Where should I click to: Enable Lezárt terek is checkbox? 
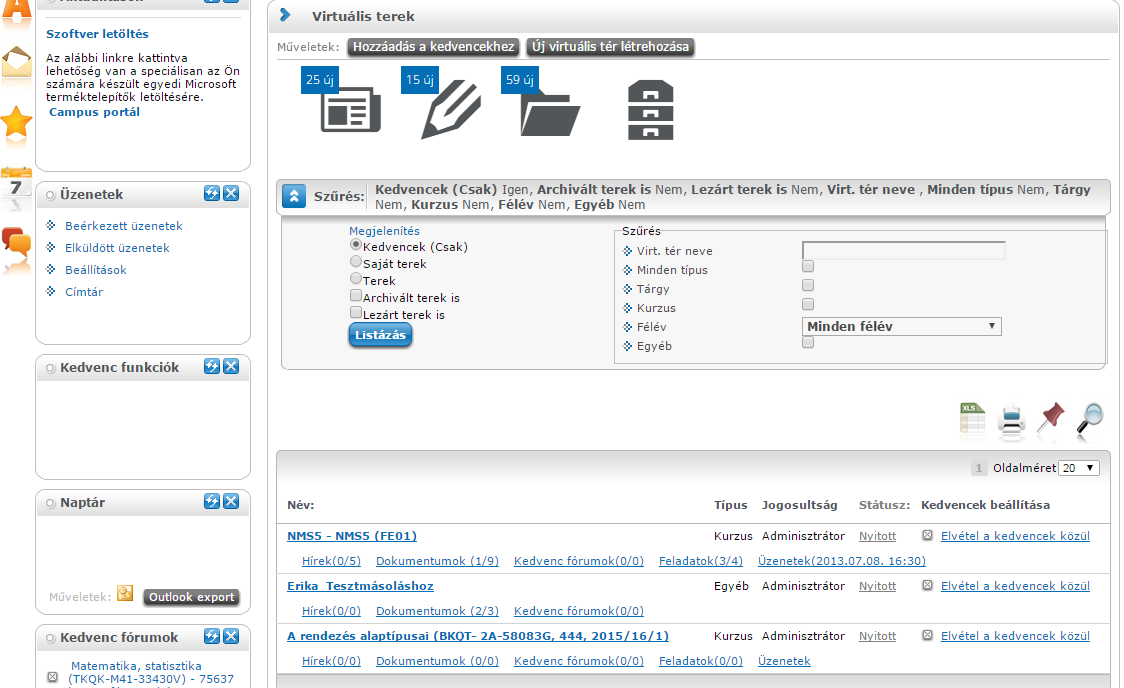click(x=356, y=312)
